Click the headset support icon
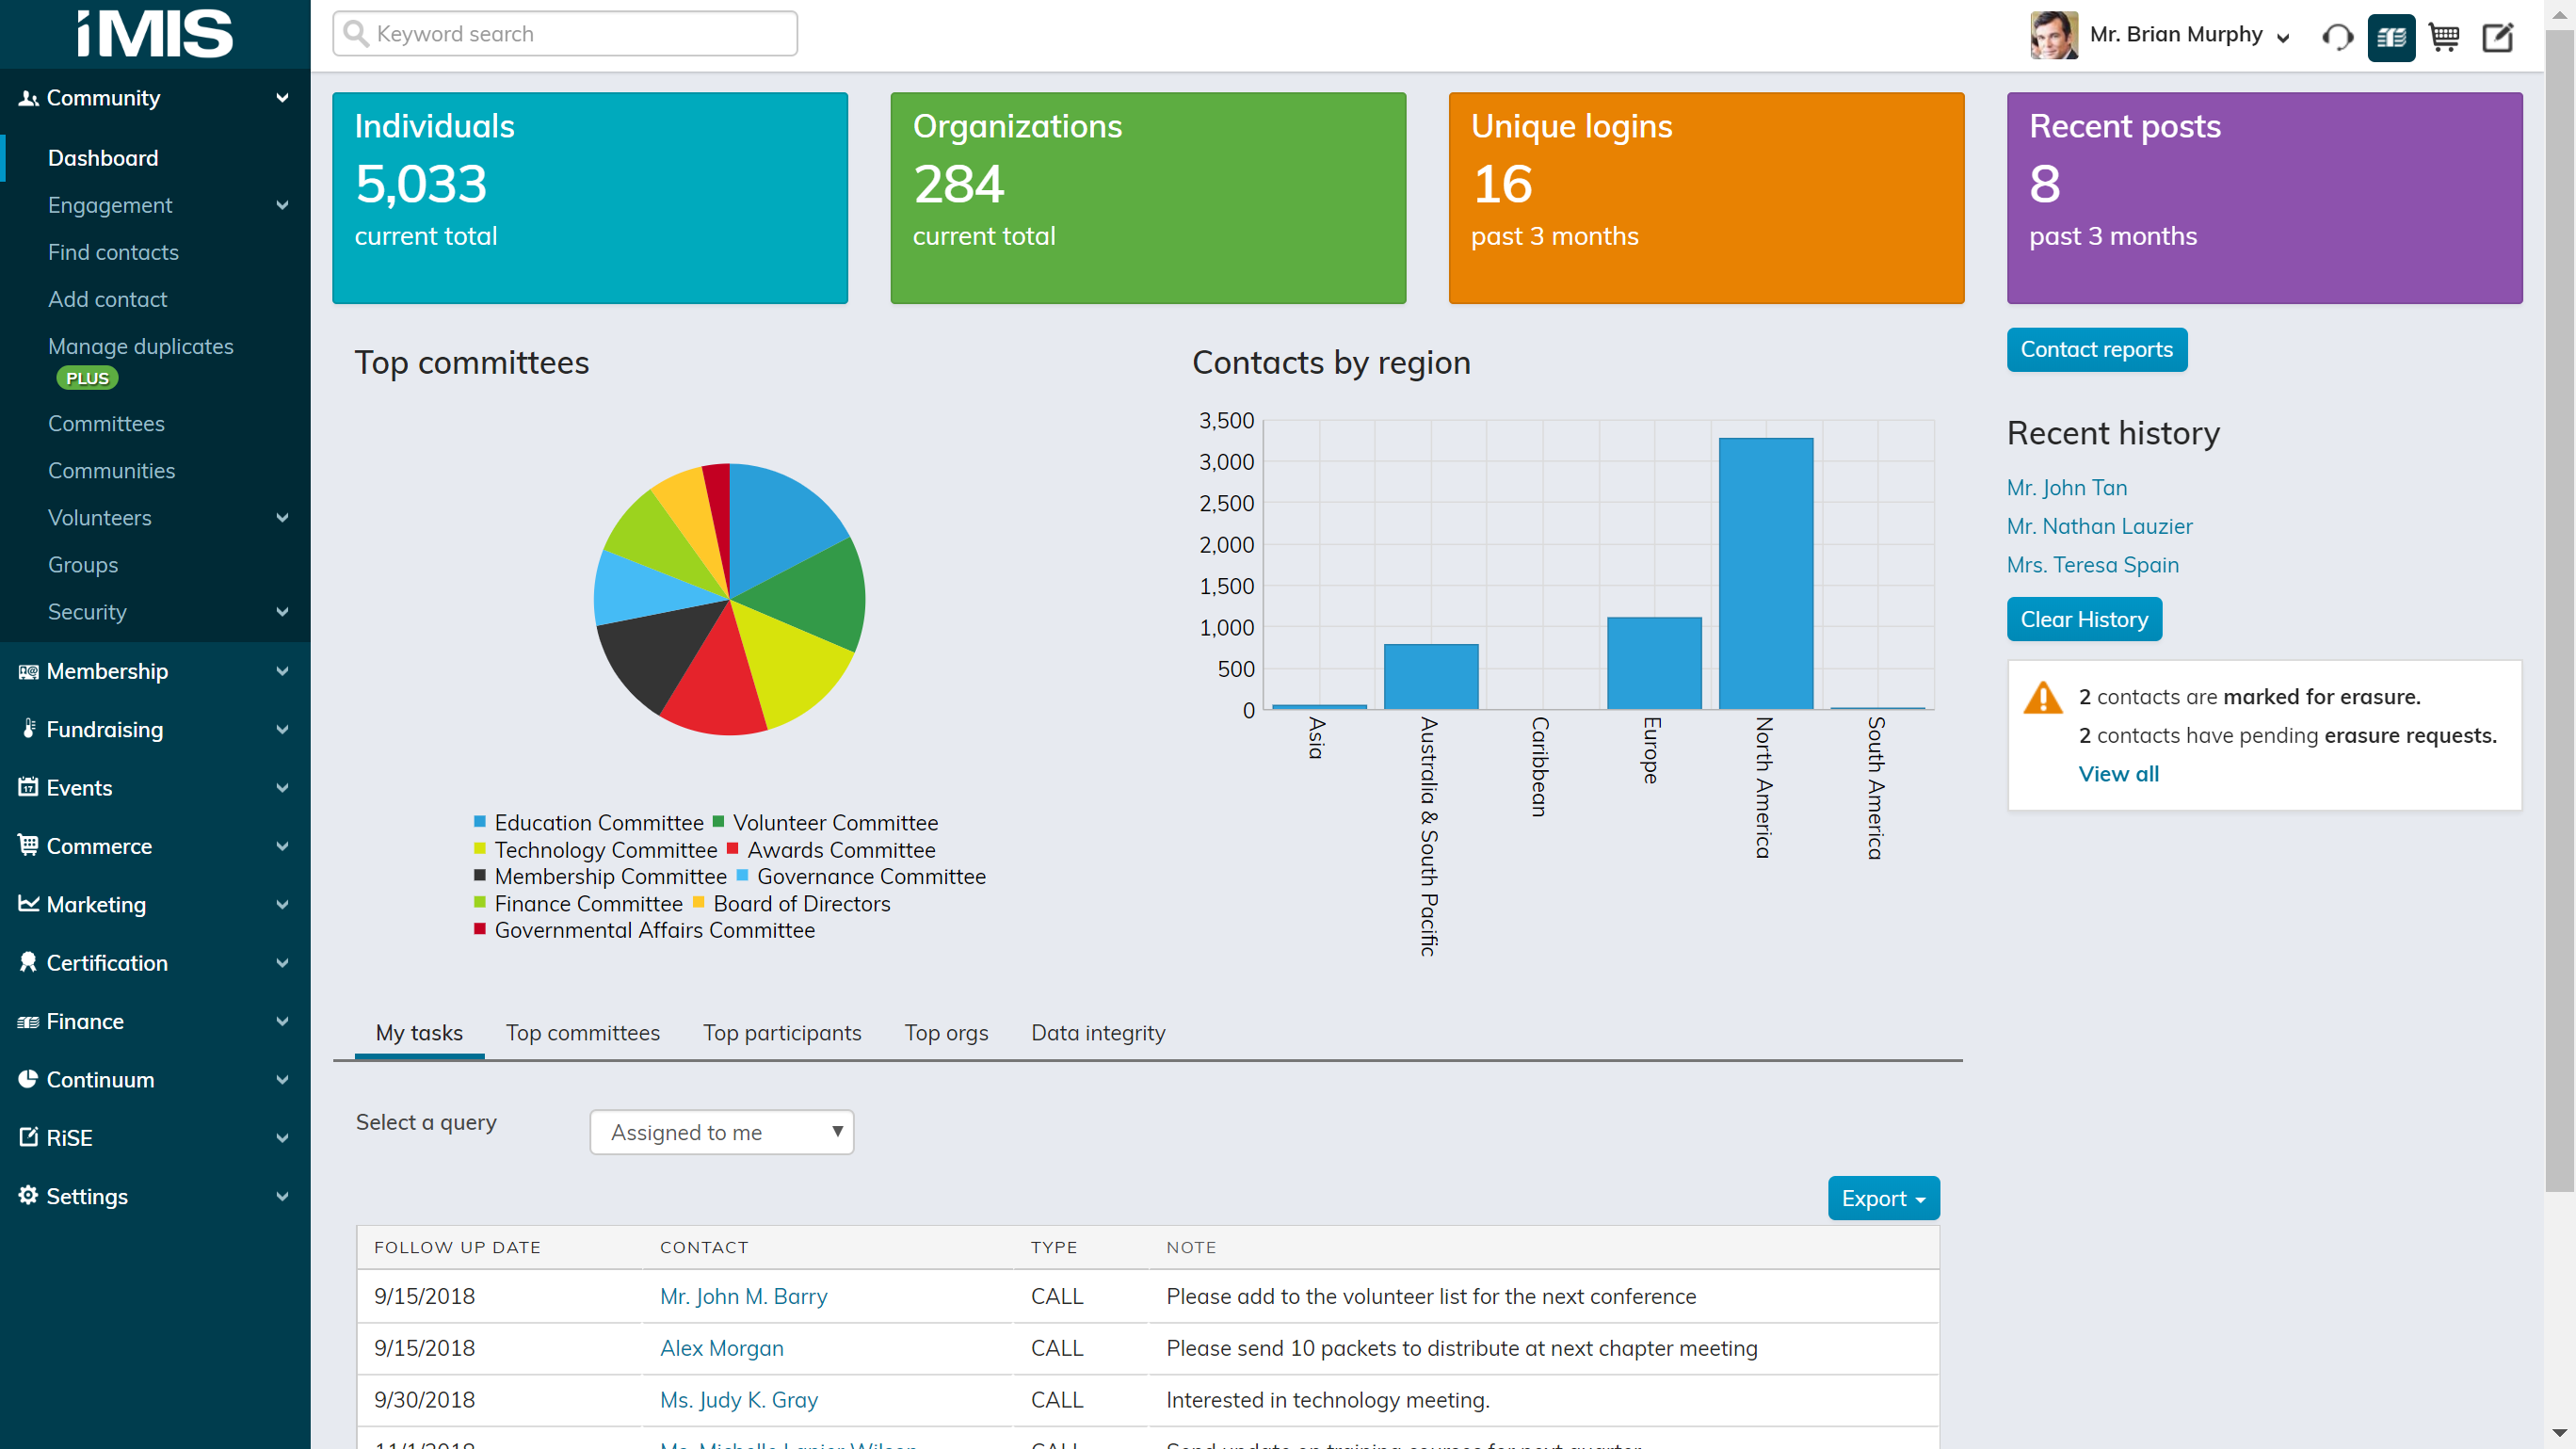 point(2337,37)
